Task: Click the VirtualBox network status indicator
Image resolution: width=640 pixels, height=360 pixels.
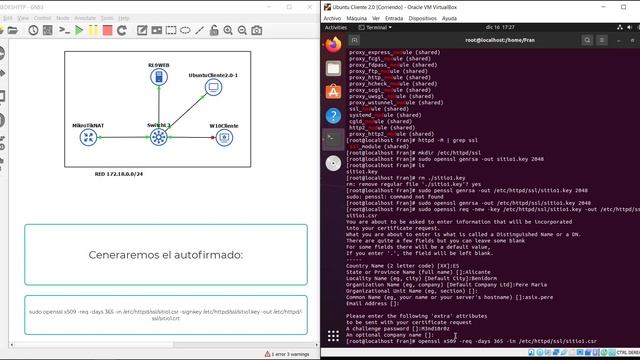Action: tap(556, 352)
